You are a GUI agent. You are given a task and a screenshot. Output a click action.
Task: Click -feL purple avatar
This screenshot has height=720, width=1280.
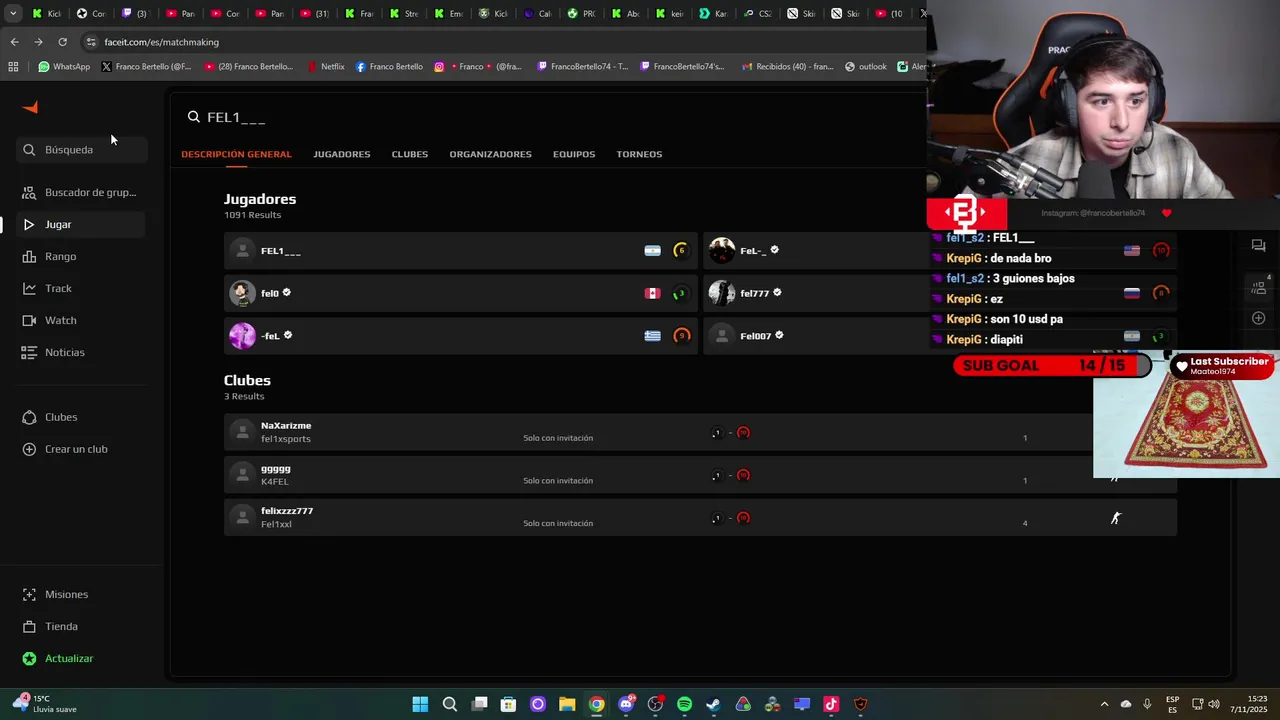click(x=242, y=336)
